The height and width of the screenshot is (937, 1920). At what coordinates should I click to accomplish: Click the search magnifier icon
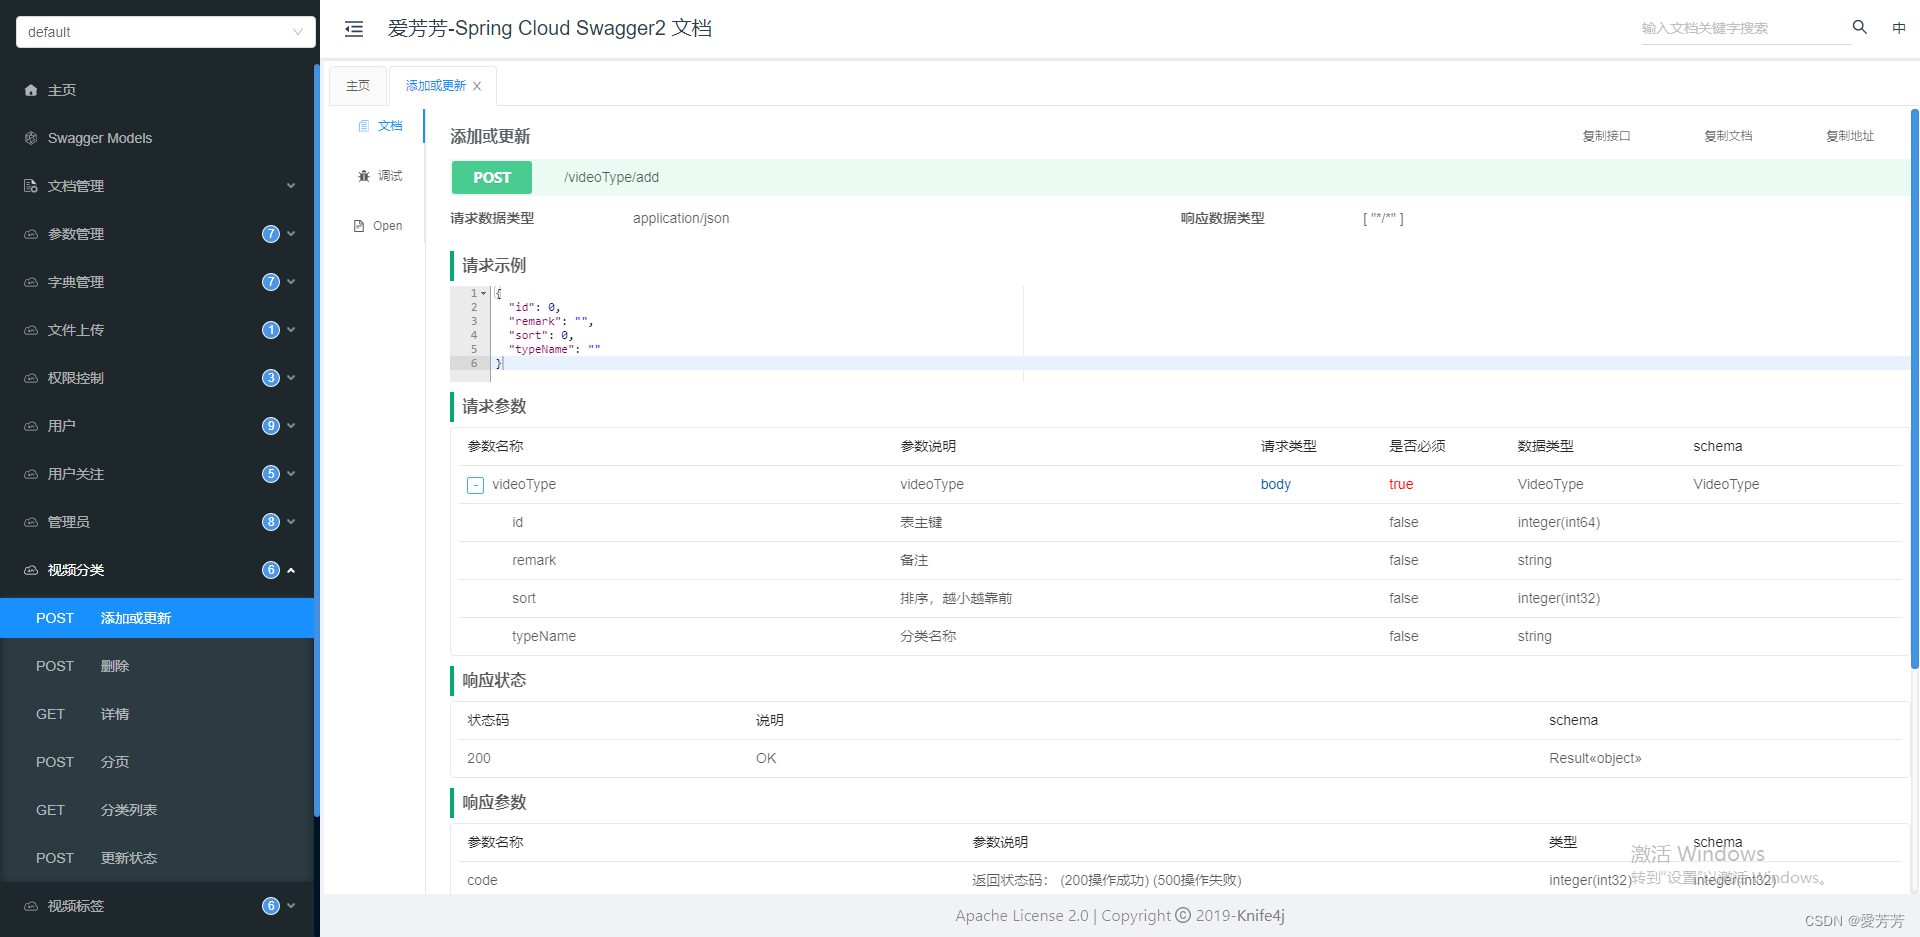coord(1859,27)
